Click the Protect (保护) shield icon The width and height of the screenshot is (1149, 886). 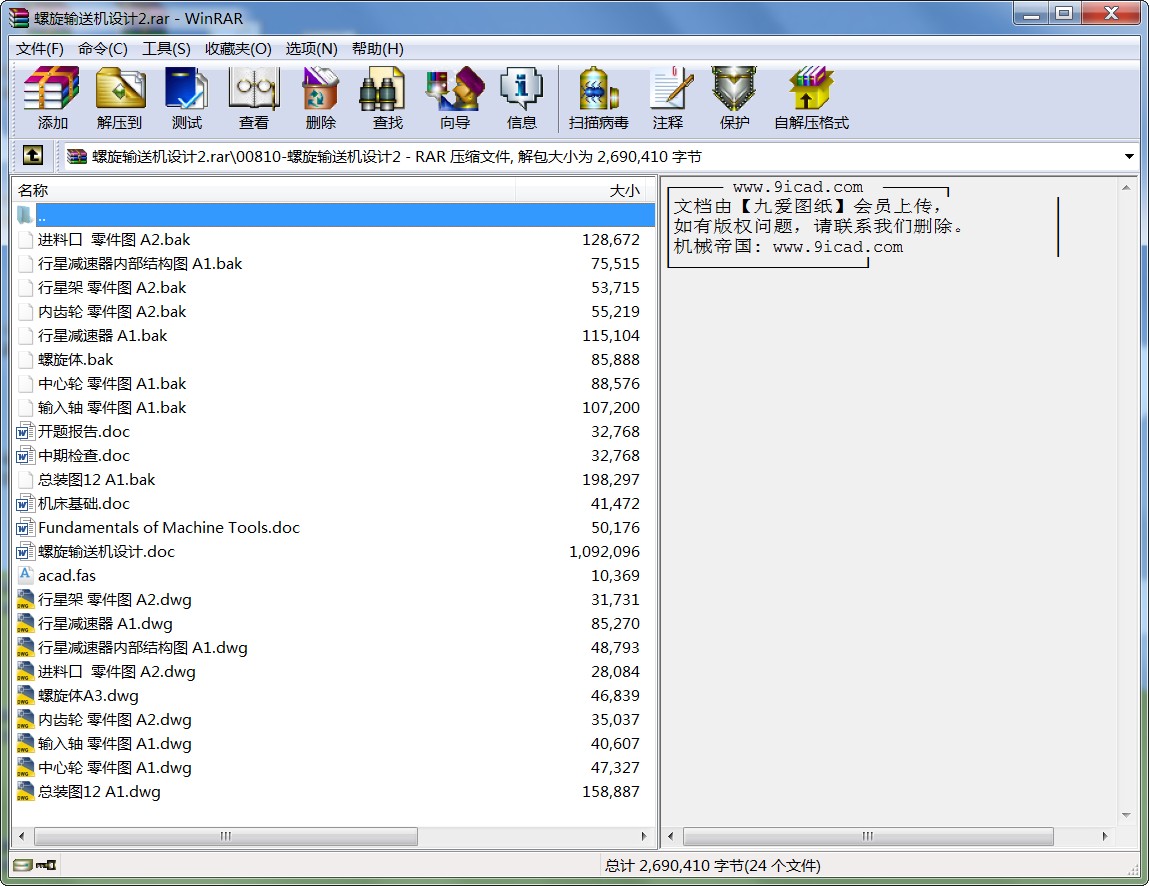734,98
